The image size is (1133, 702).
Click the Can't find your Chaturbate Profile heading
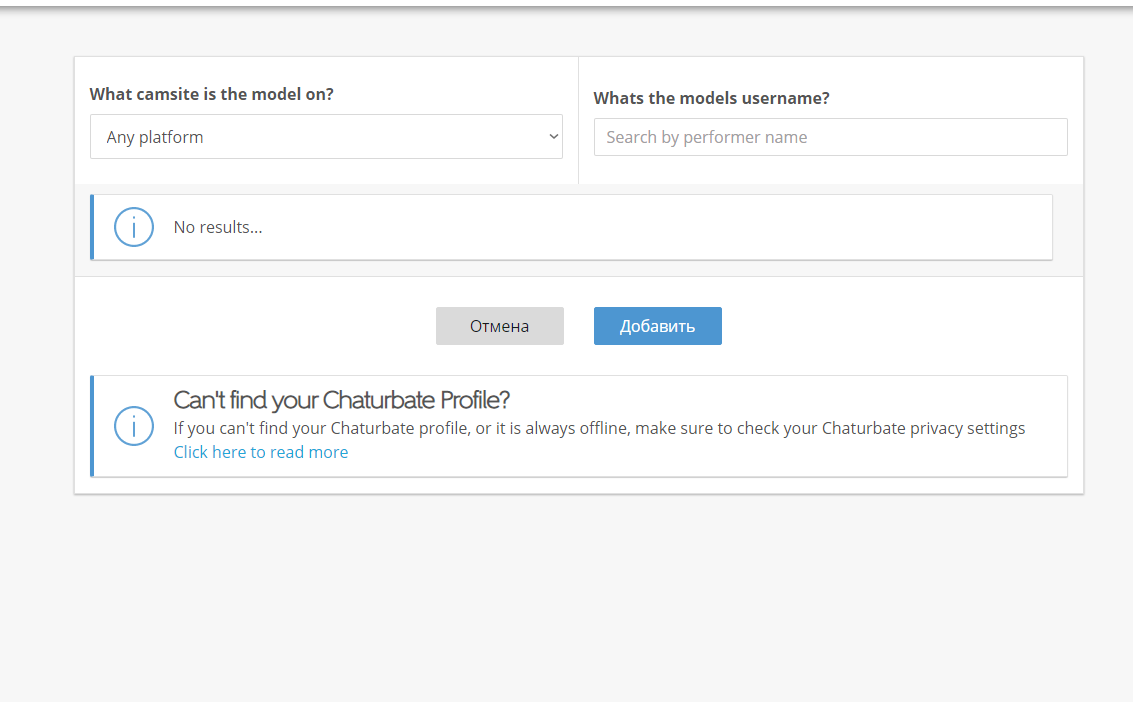point(341,400)
